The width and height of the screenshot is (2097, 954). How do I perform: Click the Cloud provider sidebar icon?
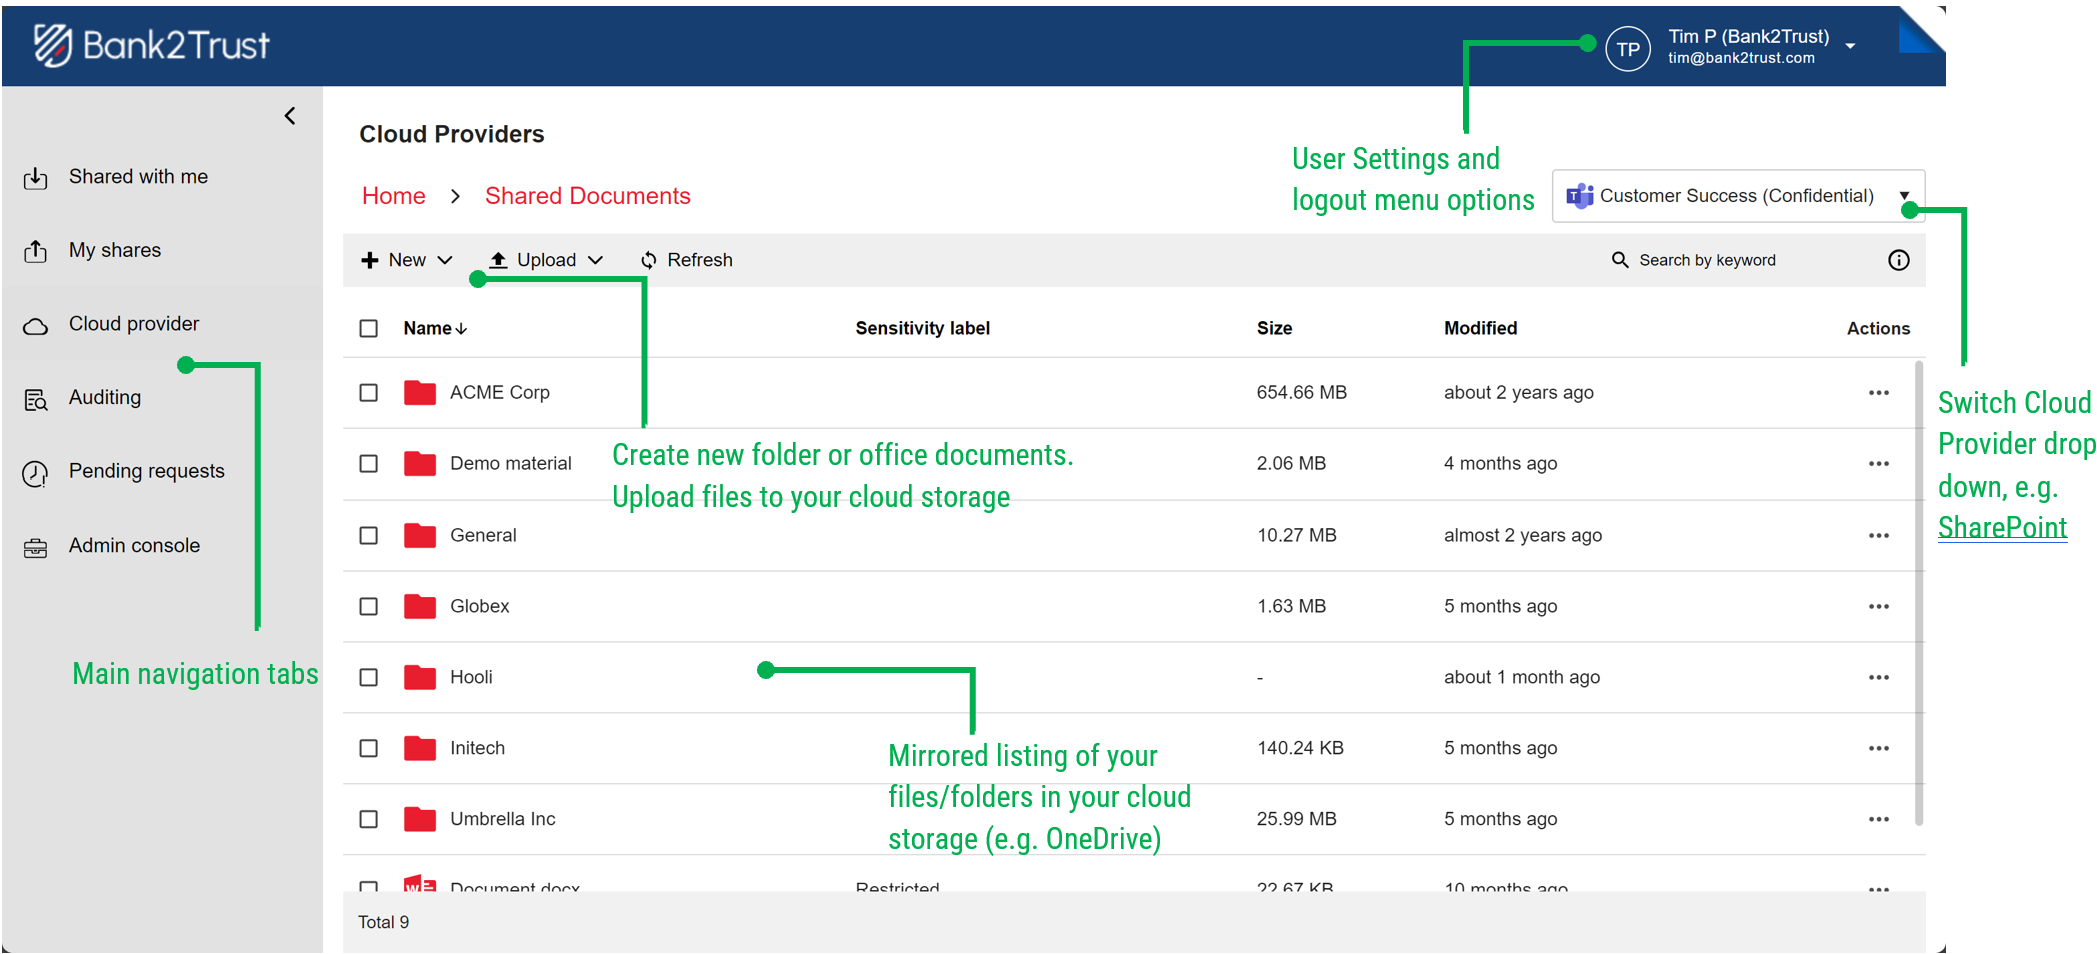click(36, 323)
